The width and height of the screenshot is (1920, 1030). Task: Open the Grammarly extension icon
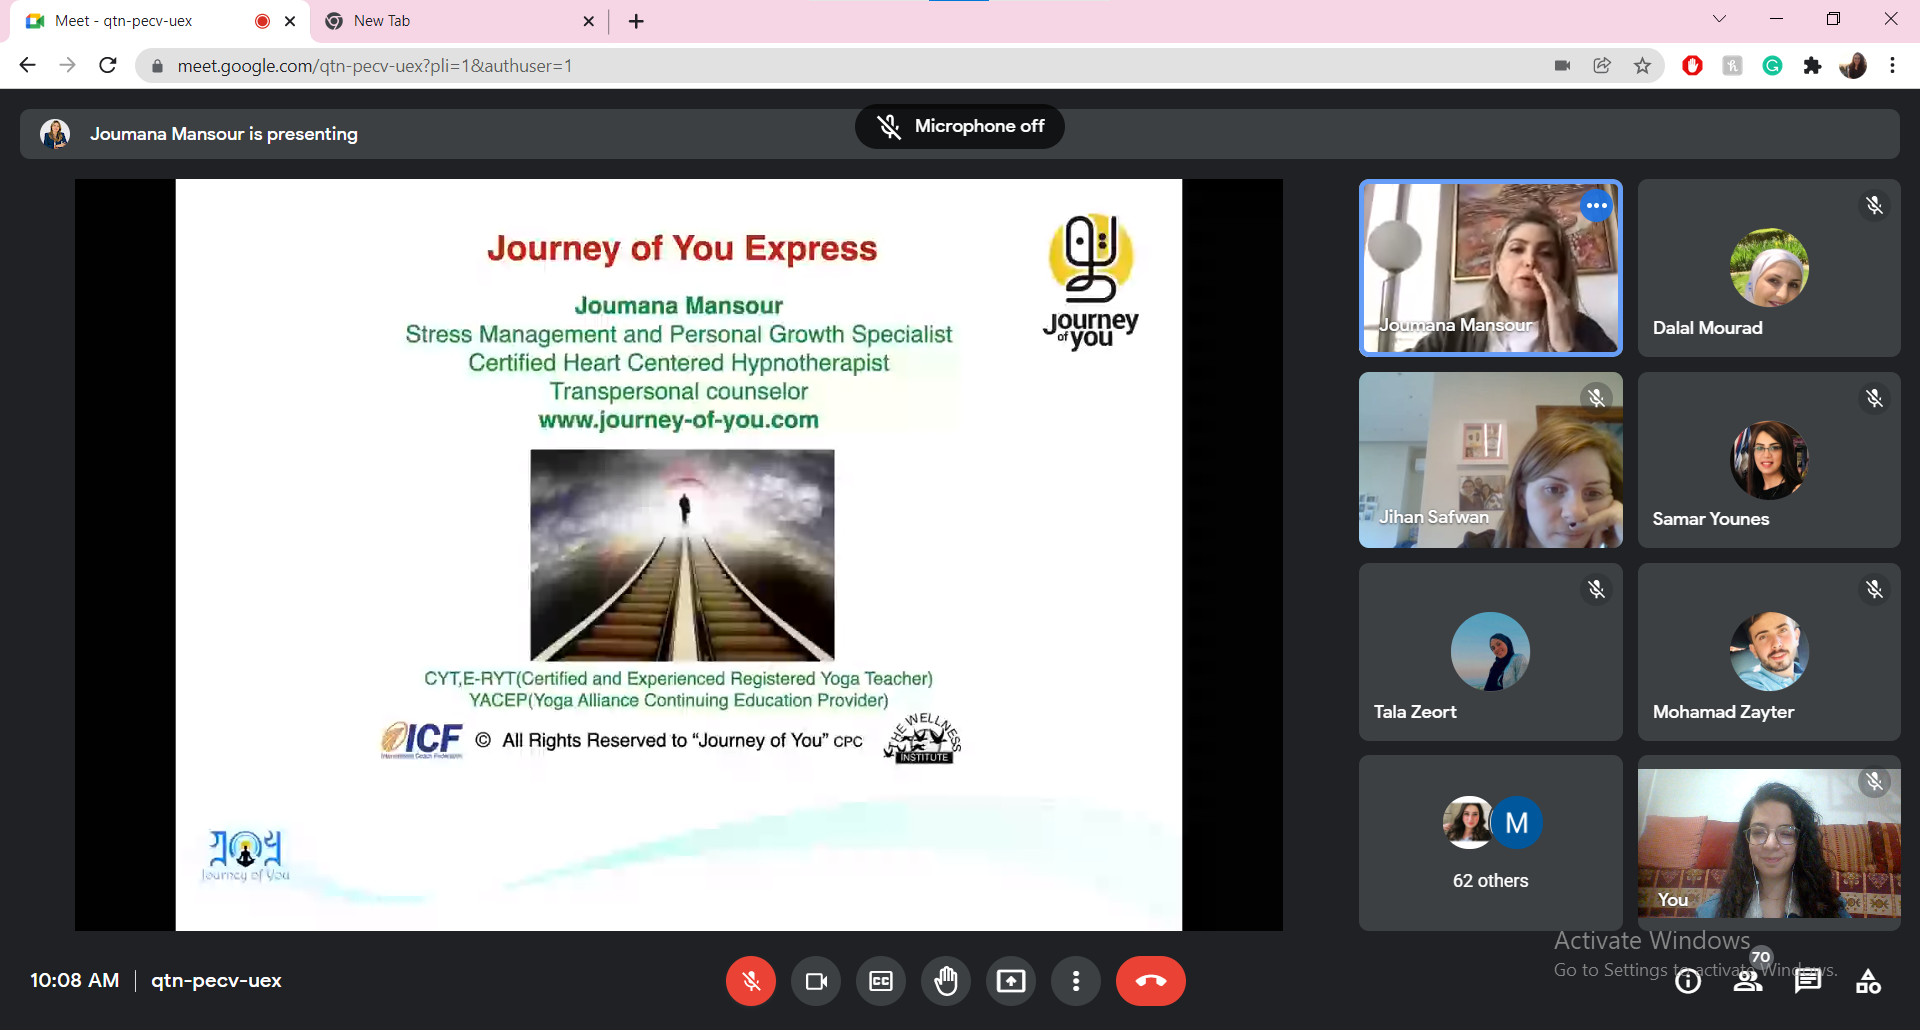tap(1772, 66)
